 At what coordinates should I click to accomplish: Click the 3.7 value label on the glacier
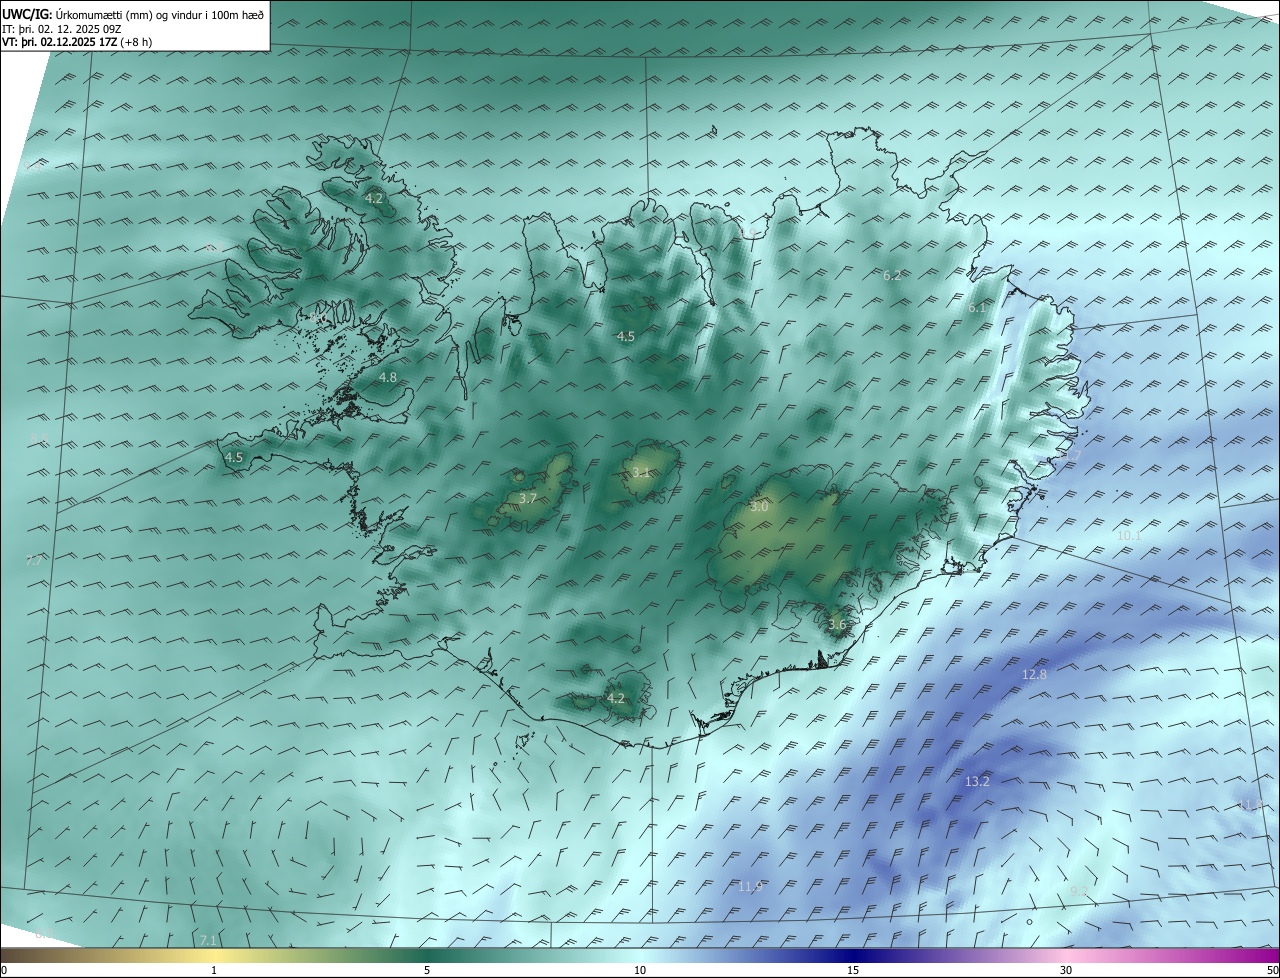[529, 498]
